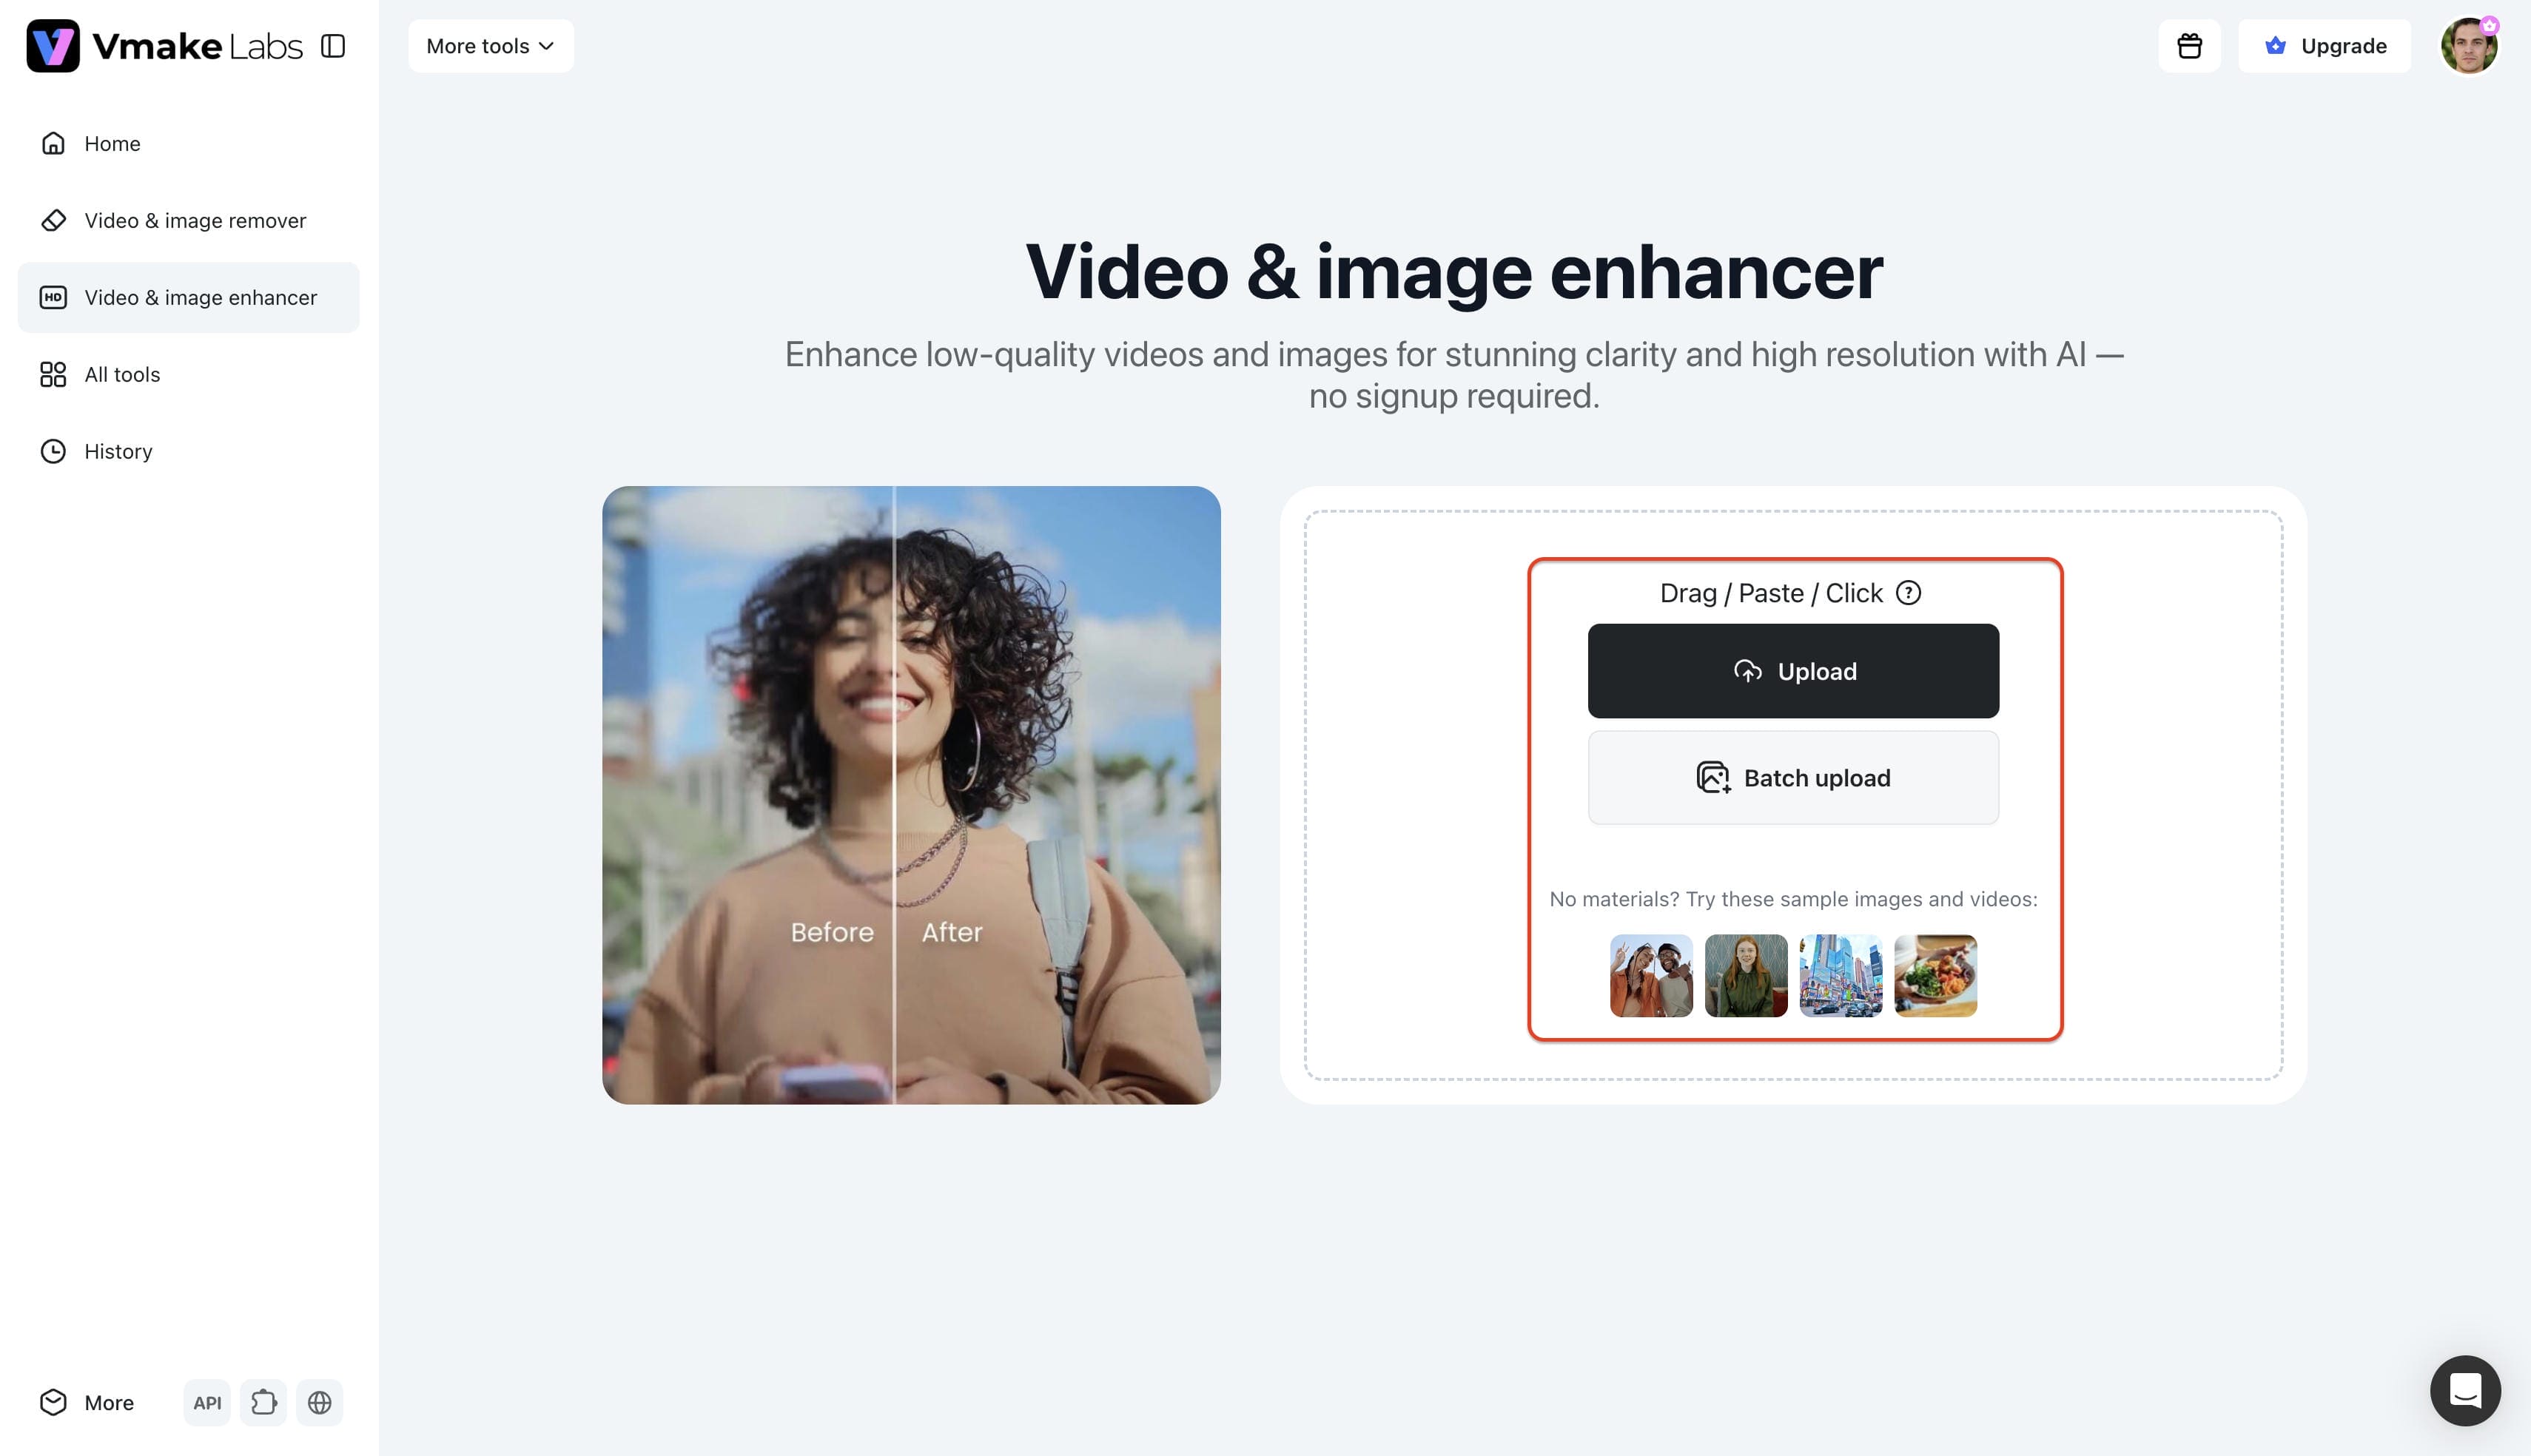Open All tools page

(188, 374)
